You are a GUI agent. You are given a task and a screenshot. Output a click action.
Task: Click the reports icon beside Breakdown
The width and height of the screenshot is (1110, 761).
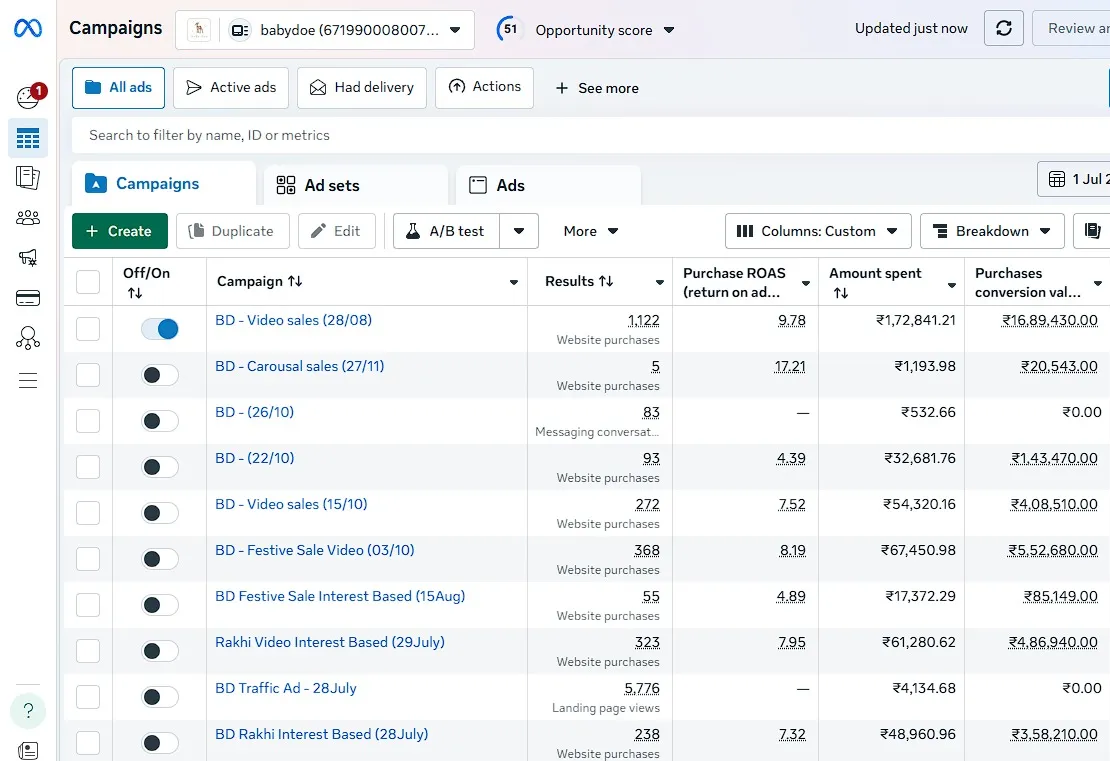[1092, 231]
